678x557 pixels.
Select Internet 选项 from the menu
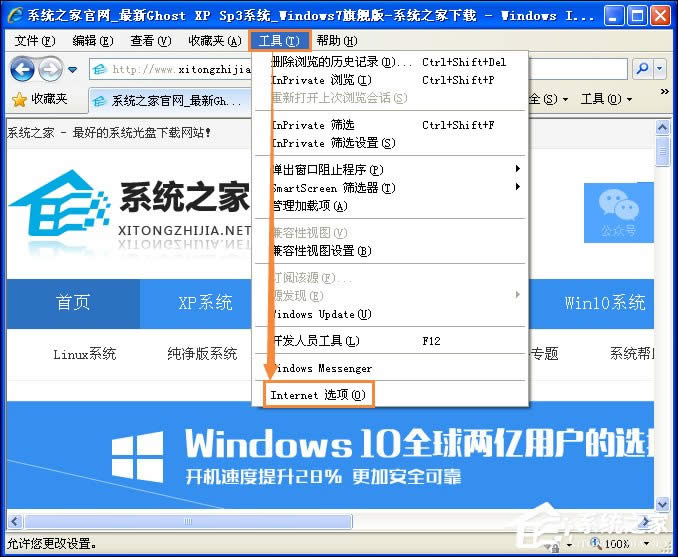(x=317, y=395)
